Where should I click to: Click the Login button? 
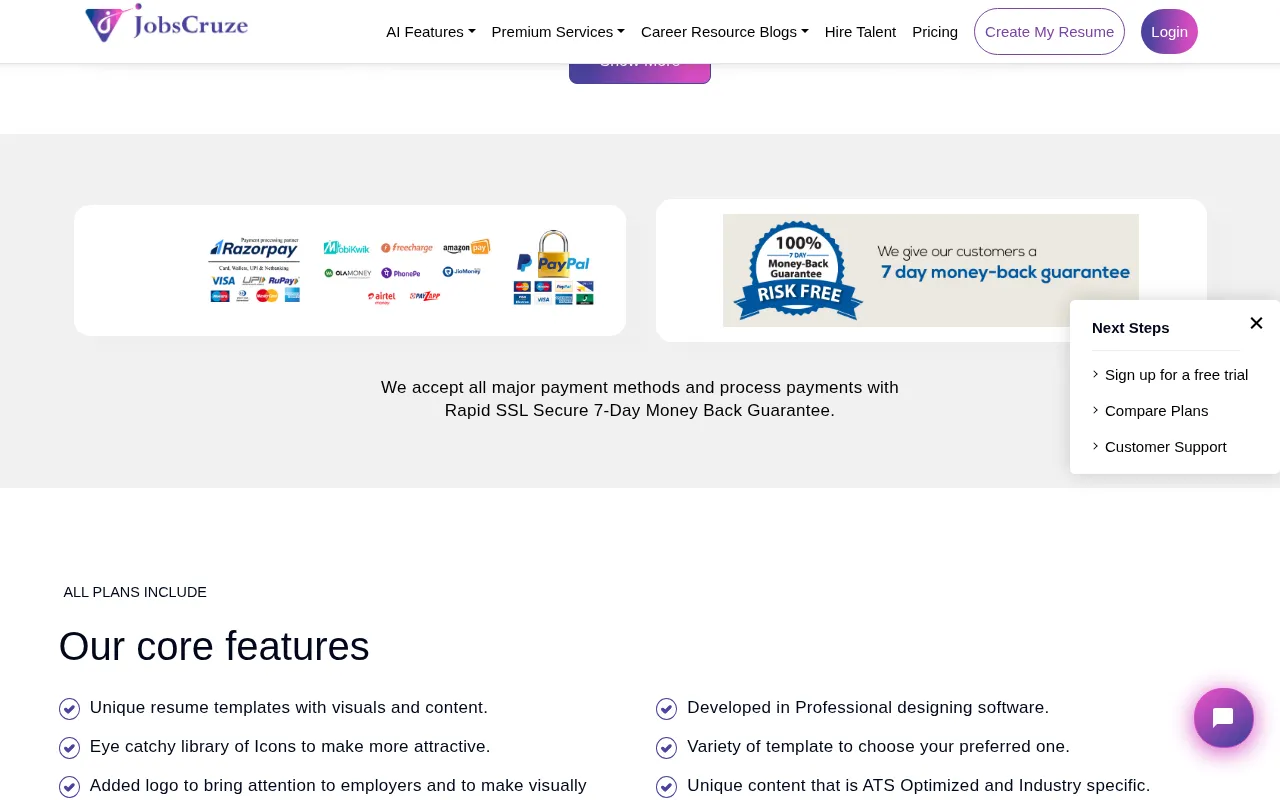1169,31
